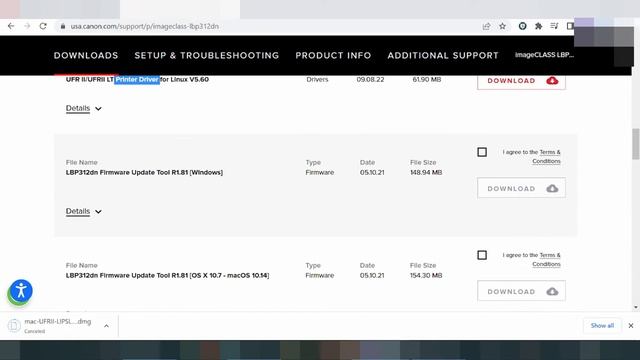Click the browser forward arrow

click(x=27, y=26)
